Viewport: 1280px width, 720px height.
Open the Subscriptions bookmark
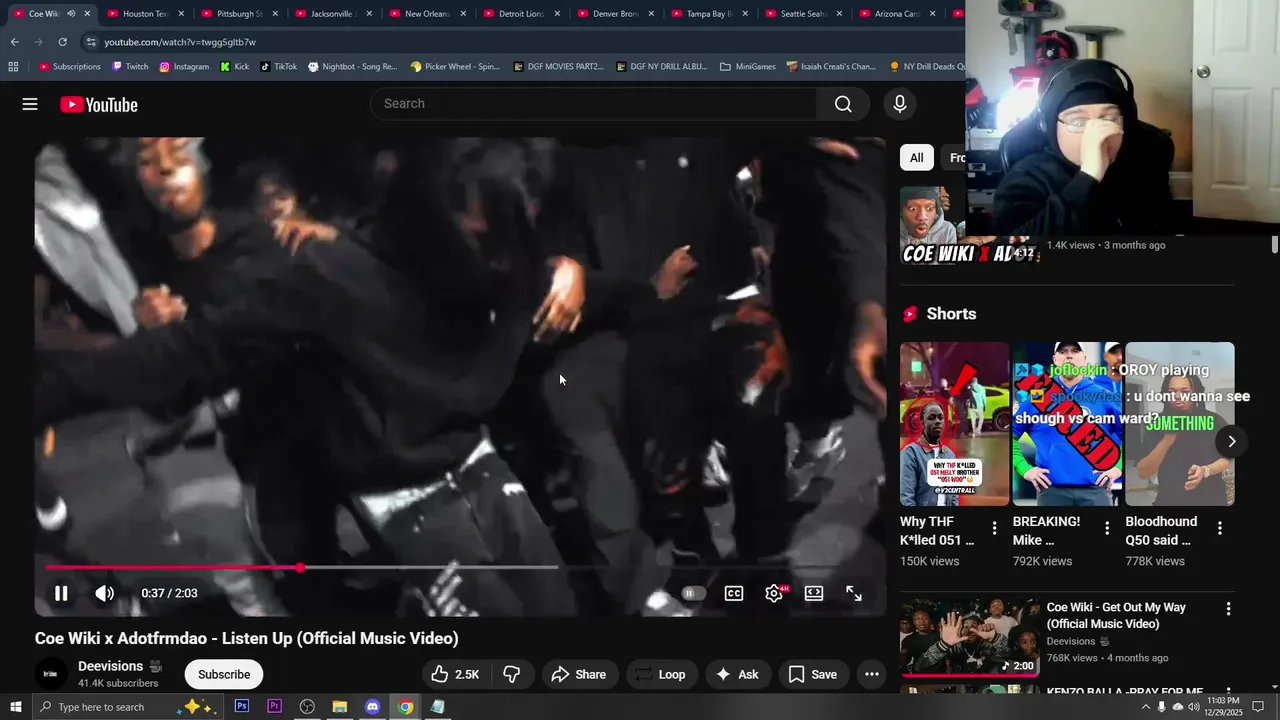(x=70, y=67)
